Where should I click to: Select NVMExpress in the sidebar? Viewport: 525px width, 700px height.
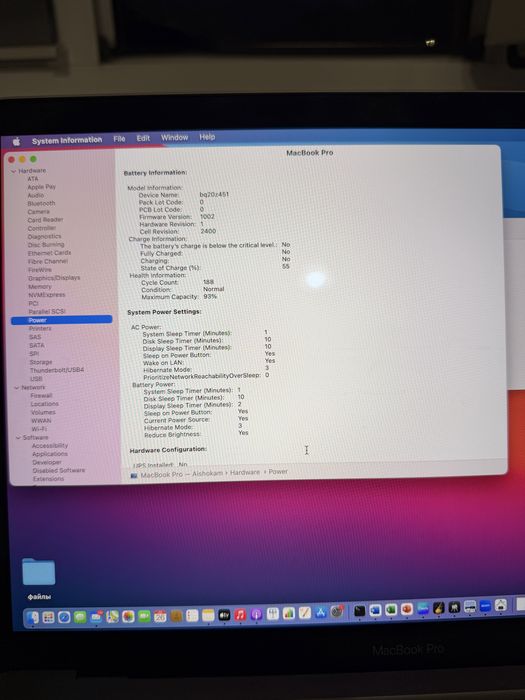(x=47, y=295)
